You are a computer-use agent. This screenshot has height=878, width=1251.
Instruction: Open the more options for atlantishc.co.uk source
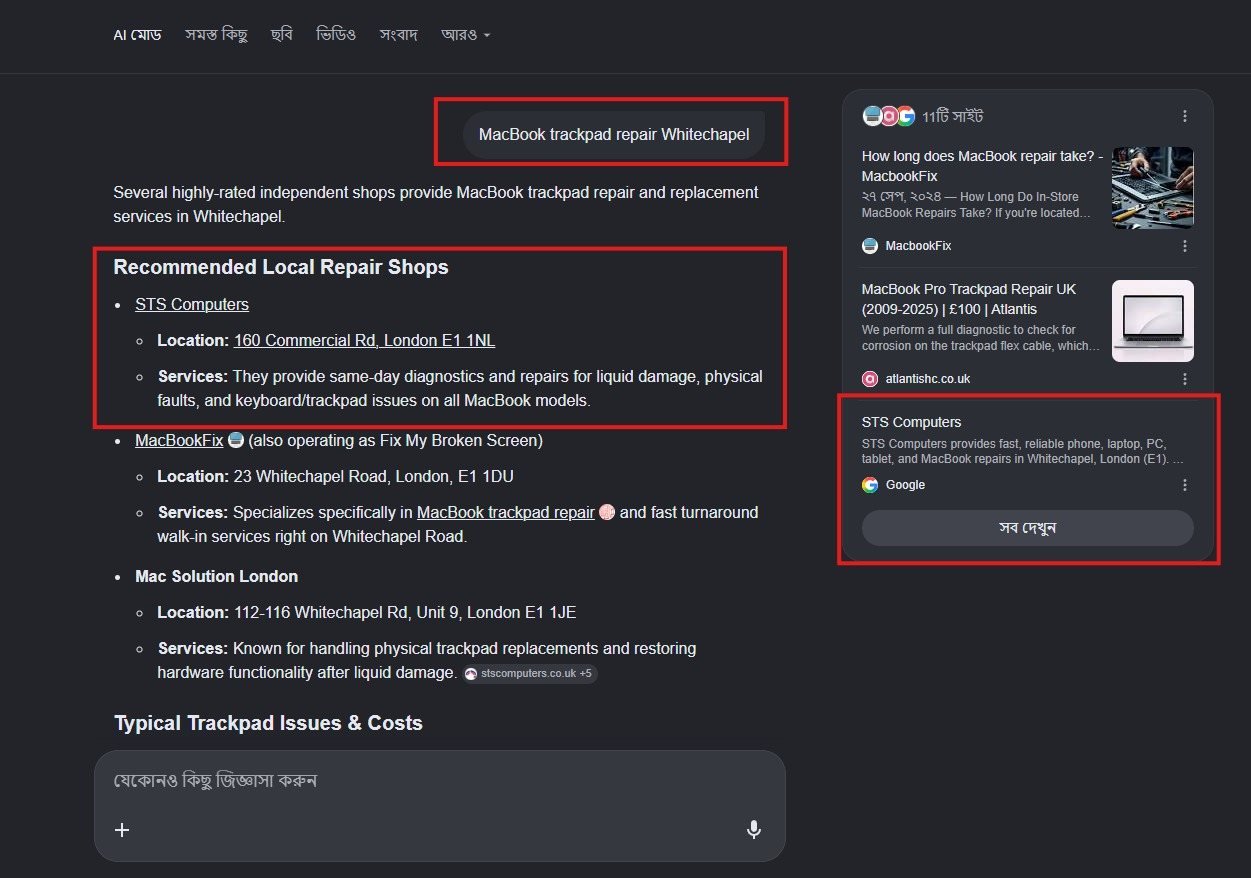(x=1185, y=379)
